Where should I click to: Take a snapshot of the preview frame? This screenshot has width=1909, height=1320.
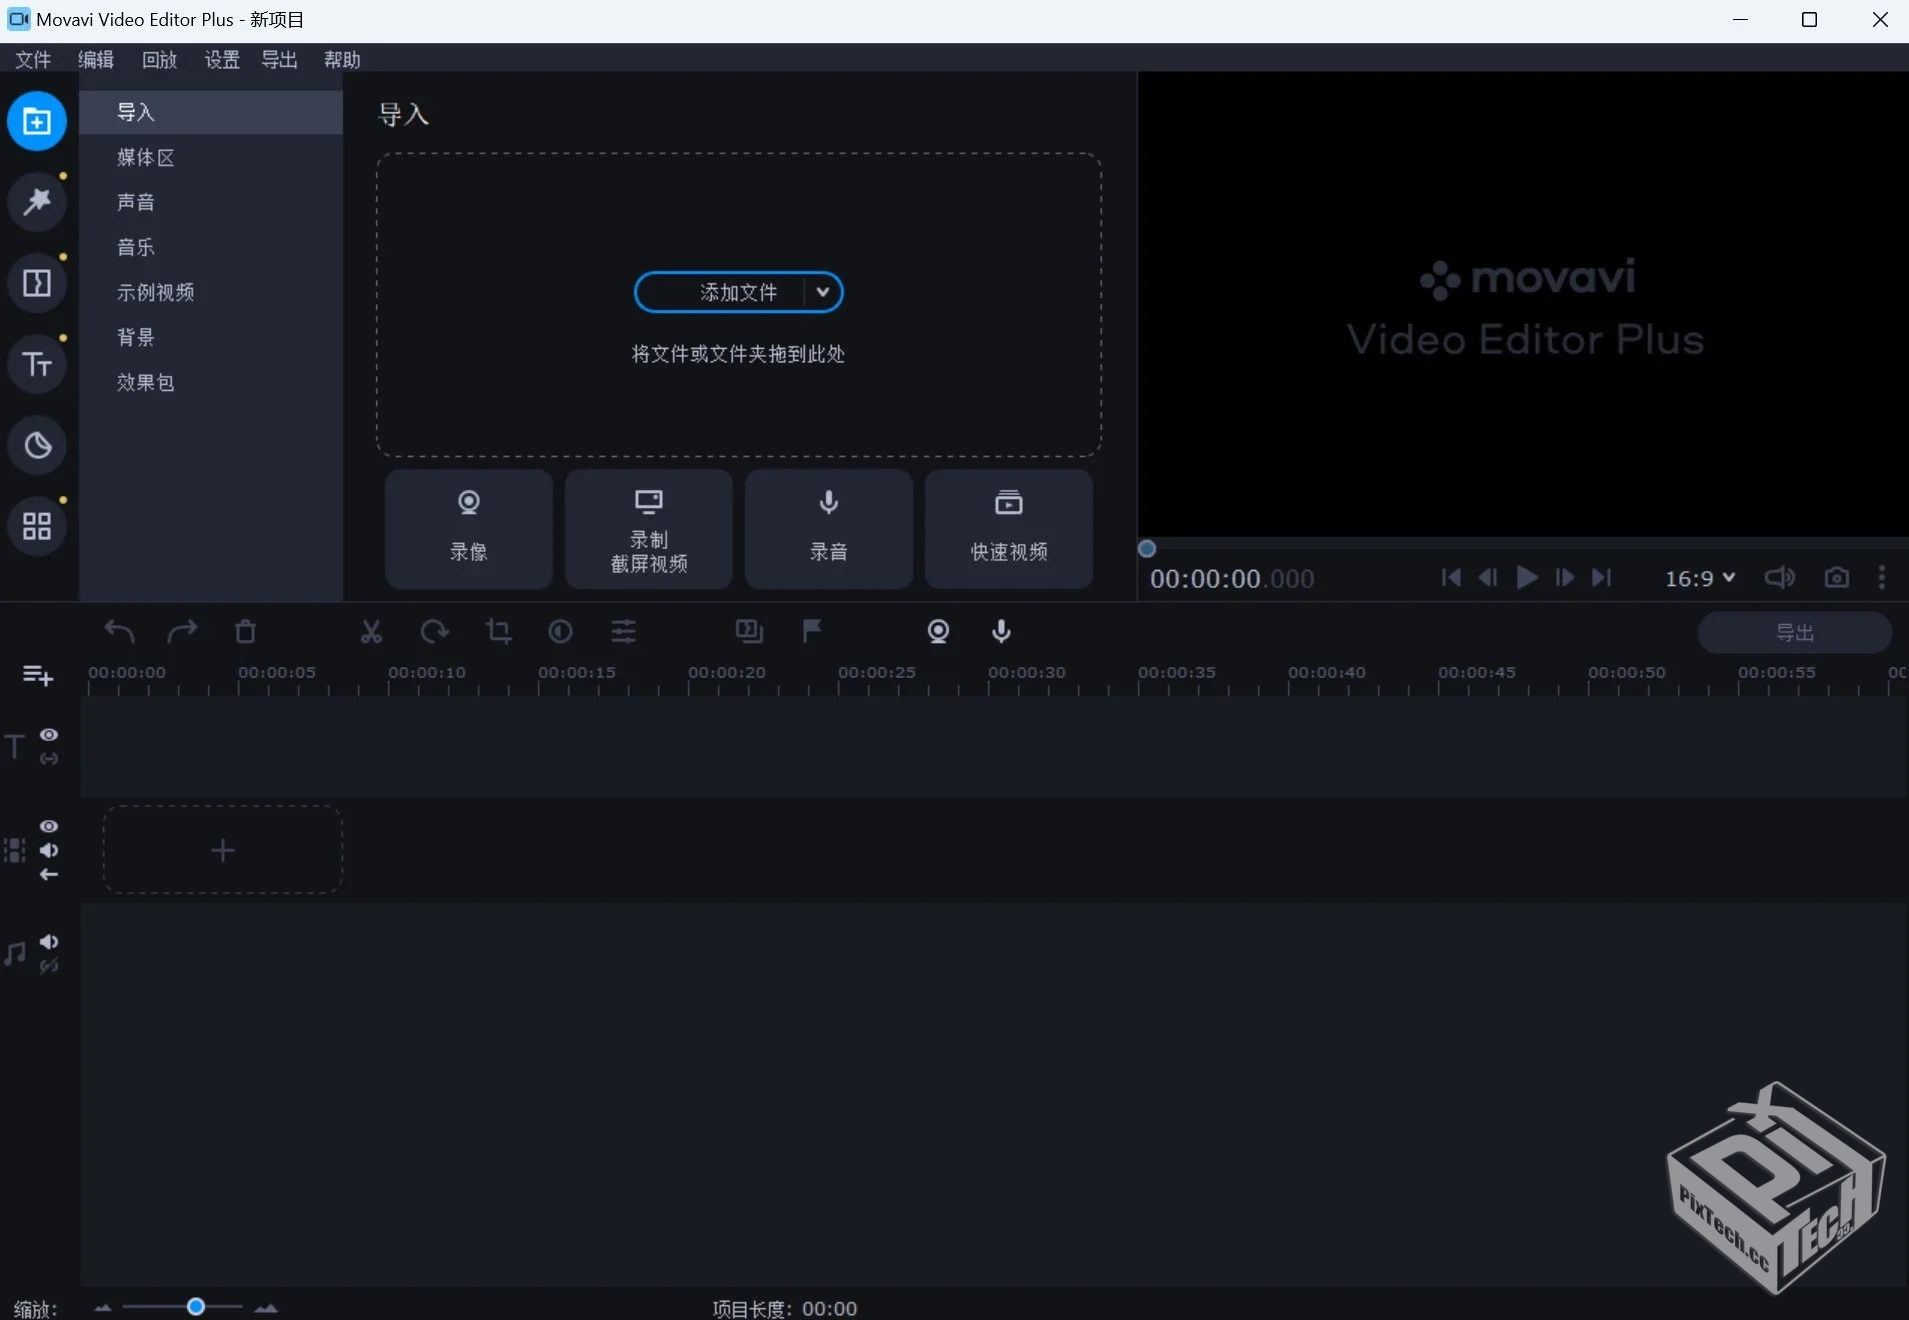[x=1836, y=578]
